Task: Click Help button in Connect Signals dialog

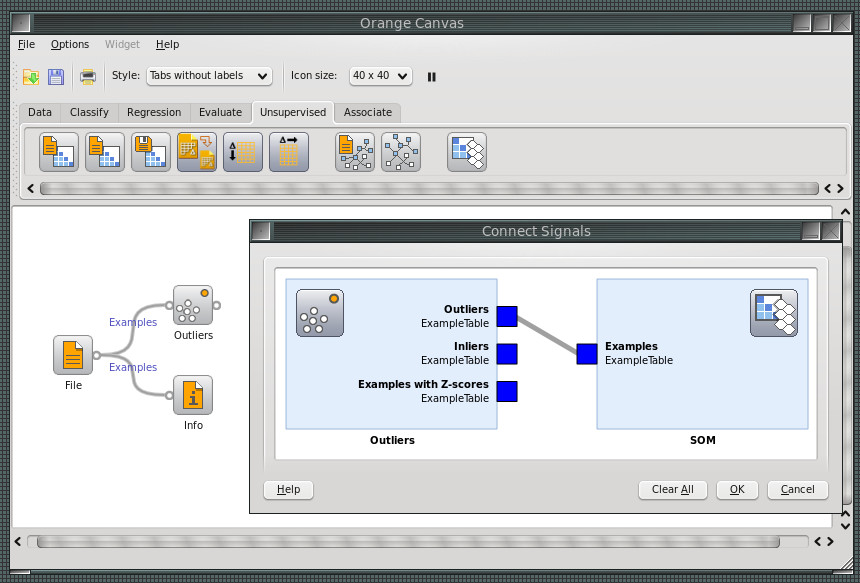Action: pos(288,490)
